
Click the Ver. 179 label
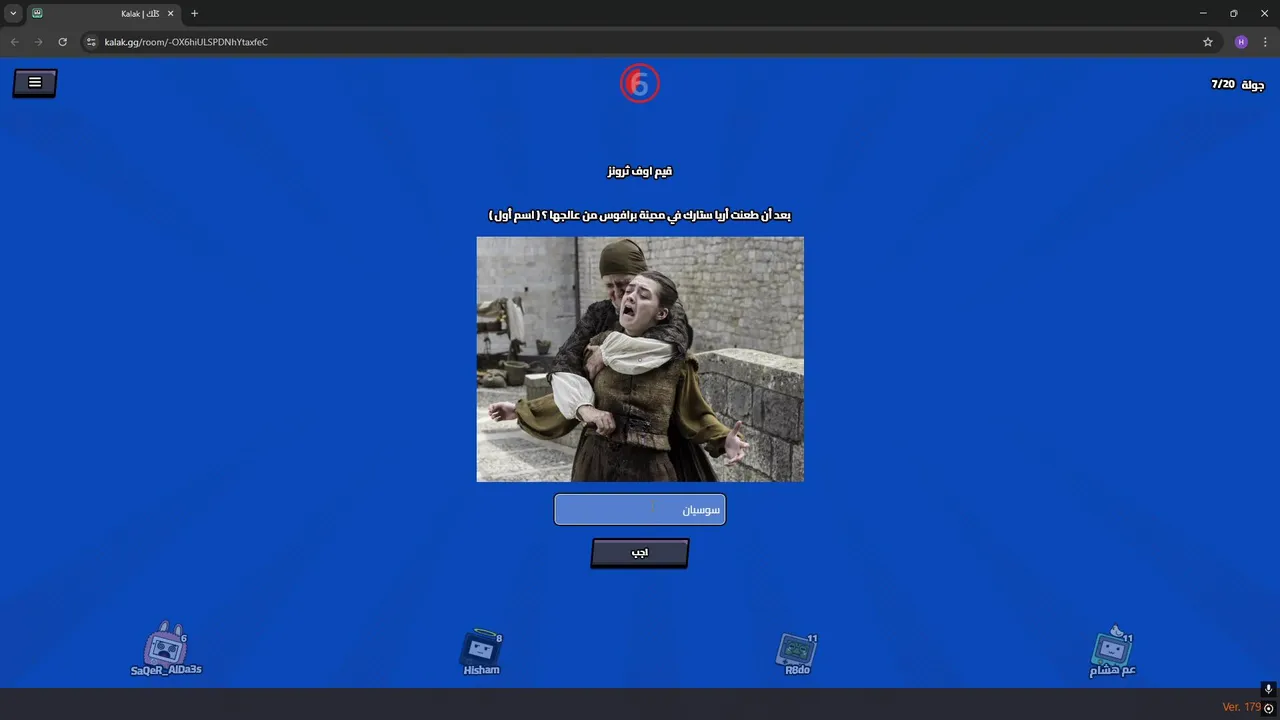point(1241,707)
